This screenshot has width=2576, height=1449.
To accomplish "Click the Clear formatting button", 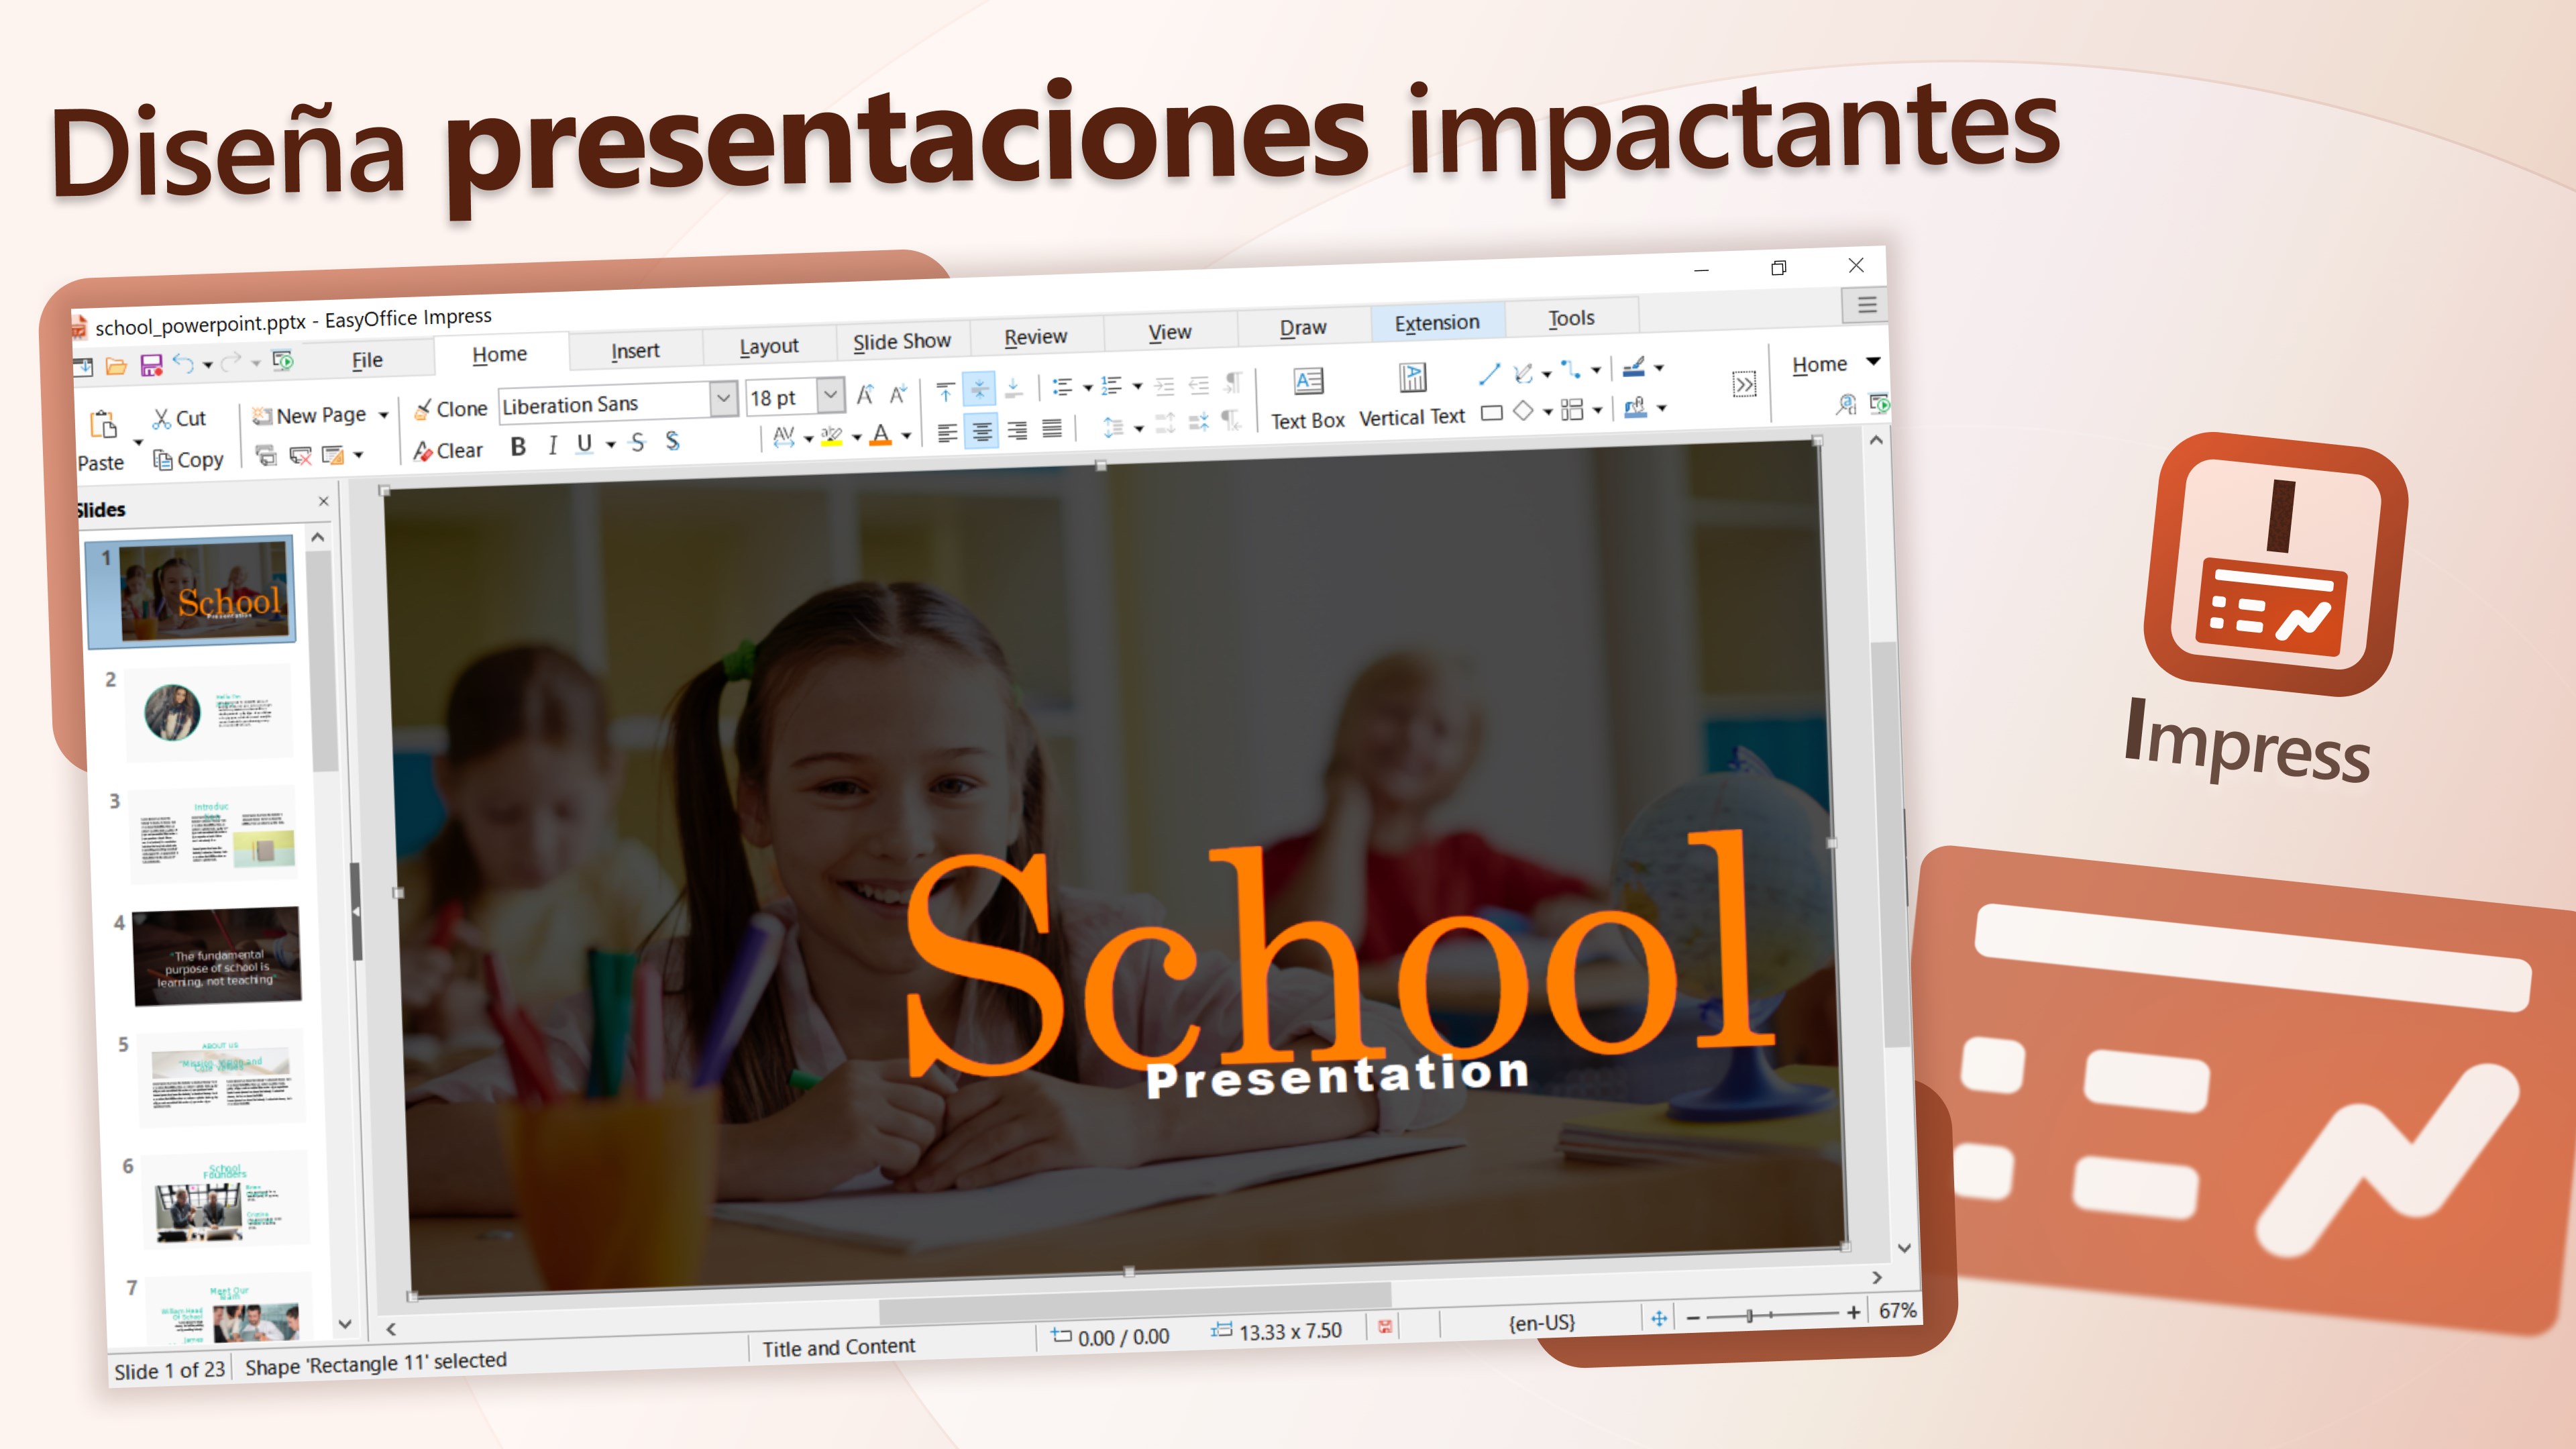I will pyautogui.click(x=449, y=451).
